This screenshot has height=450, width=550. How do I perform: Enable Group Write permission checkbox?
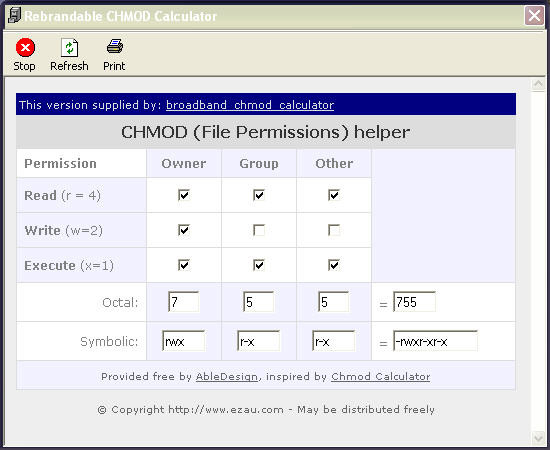[x=259, y=230]
